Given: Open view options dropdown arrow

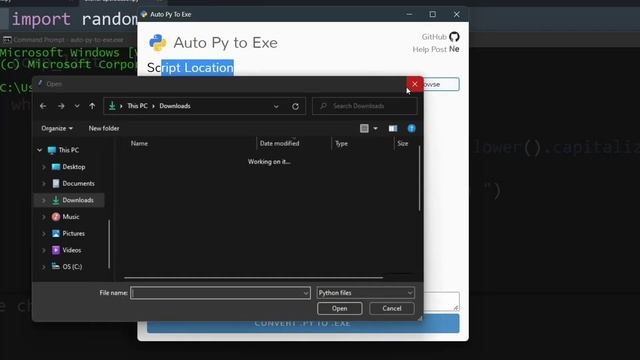Looking at the screenshot, I should (x=376, y=129).
